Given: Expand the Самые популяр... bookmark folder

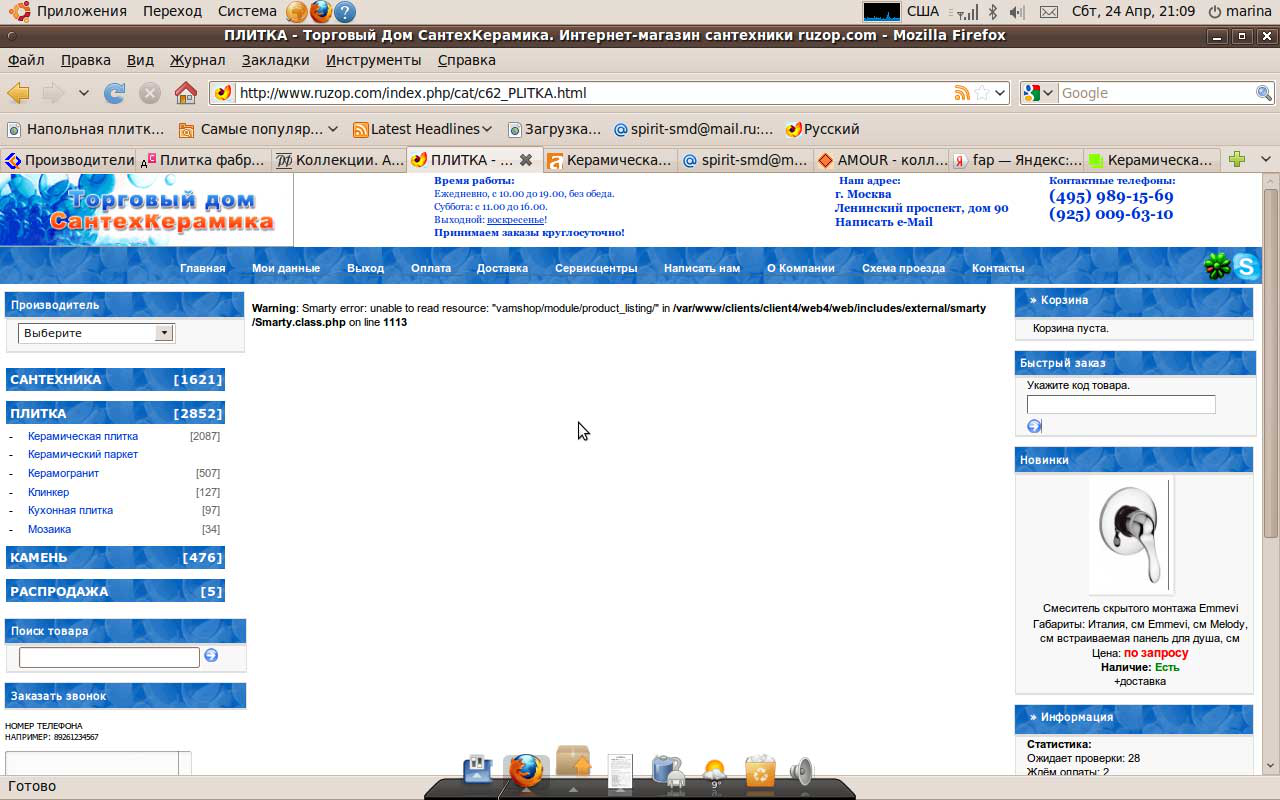Looking at the screenshot, I should click(259, 129).
